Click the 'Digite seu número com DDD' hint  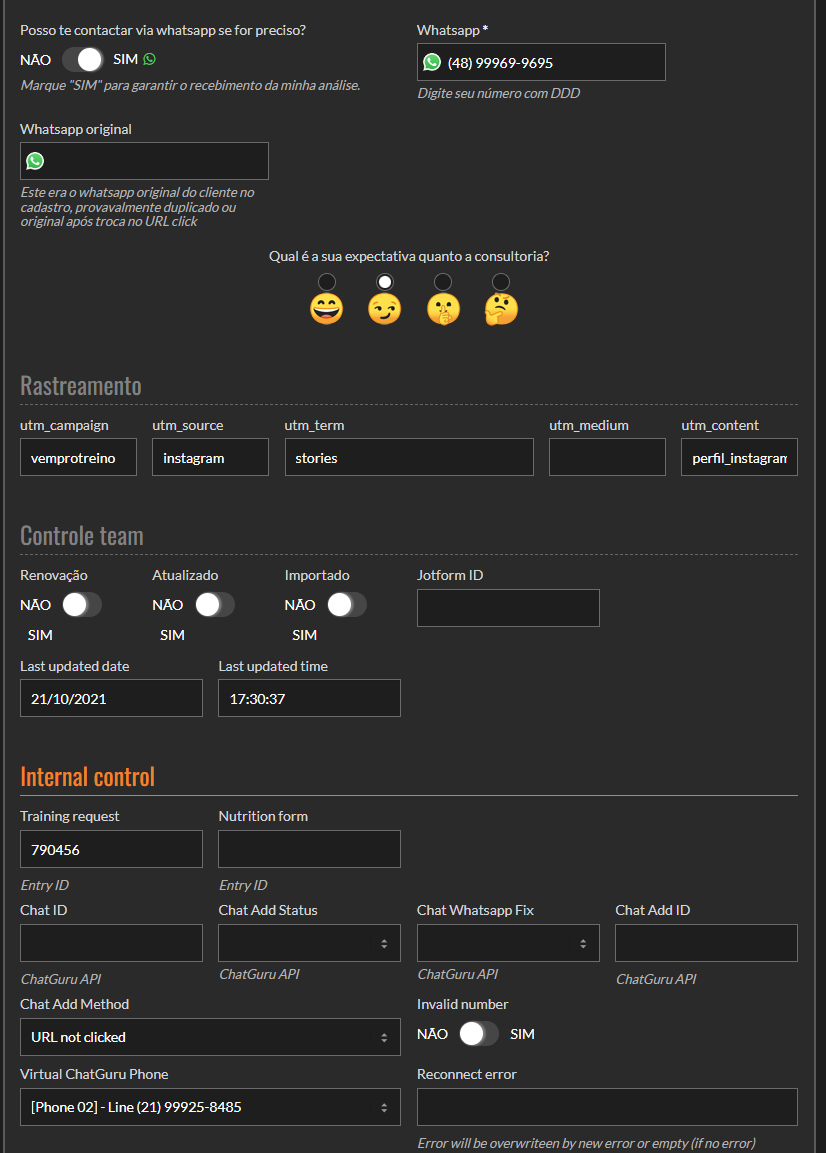pyautogui.click(x=499, y=93)
